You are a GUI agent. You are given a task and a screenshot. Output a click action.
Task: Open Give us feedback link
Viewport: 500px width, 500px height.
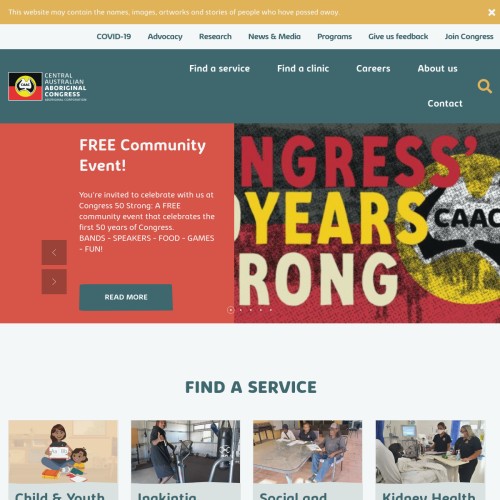398,37
